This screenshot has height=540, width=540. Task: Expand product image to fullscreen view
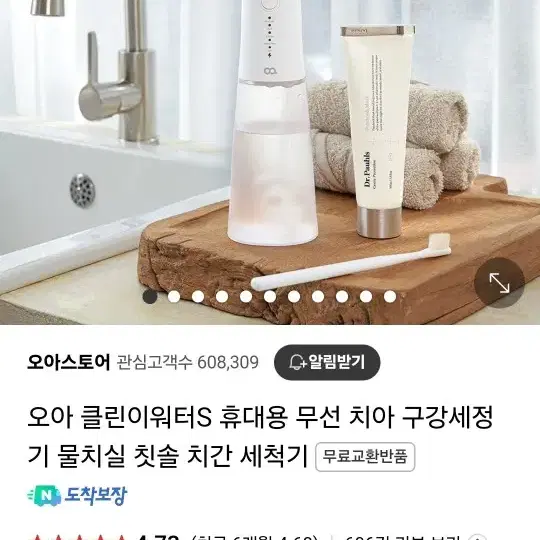[499, 283]
